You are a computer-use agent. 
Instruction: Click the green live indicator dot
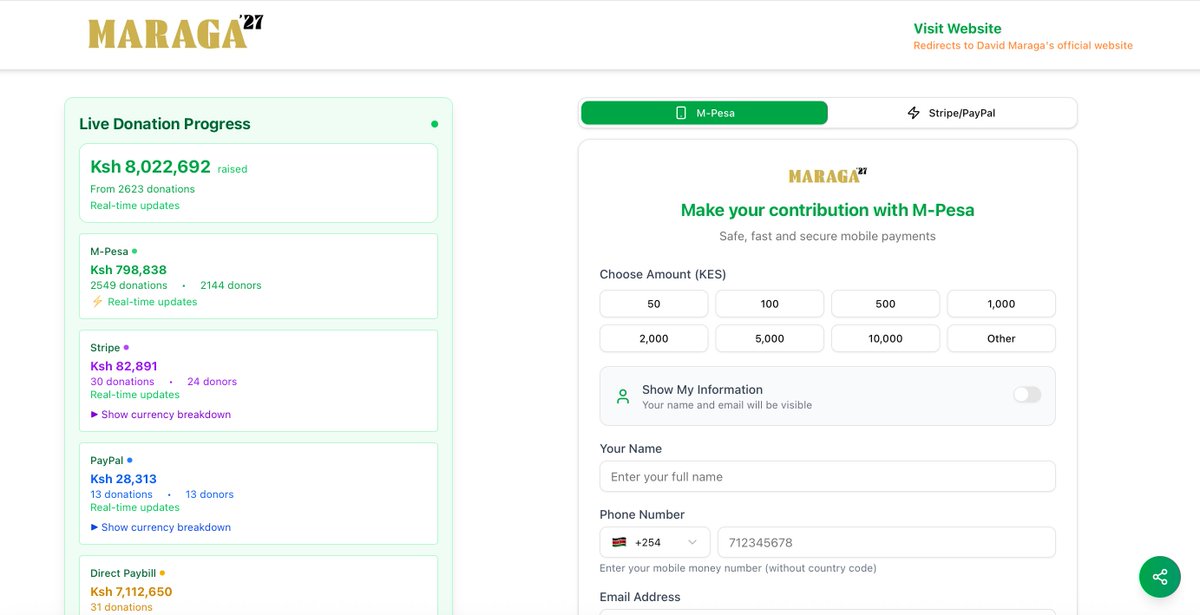pos(434,124)
